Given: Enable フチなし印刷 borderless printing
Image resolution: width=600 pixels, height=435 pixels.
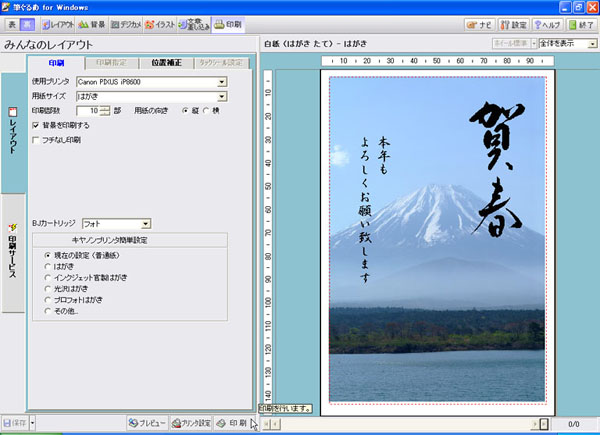Looking at the screenshot, I should [x=37, y=141].
